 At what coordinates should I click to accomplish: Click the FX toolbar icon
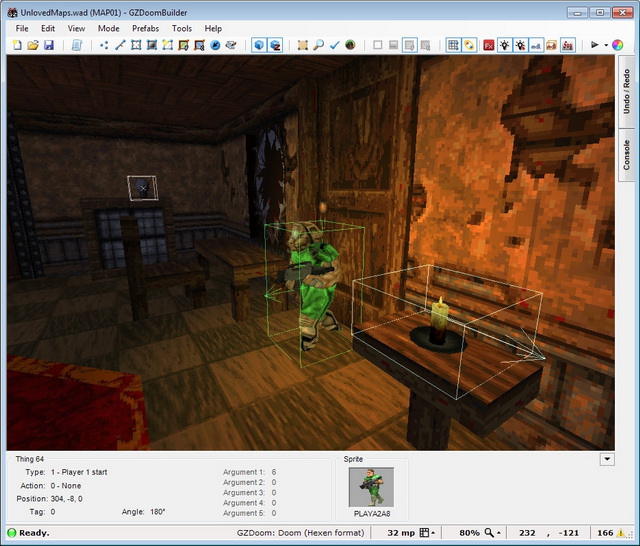tap(489, 45)
